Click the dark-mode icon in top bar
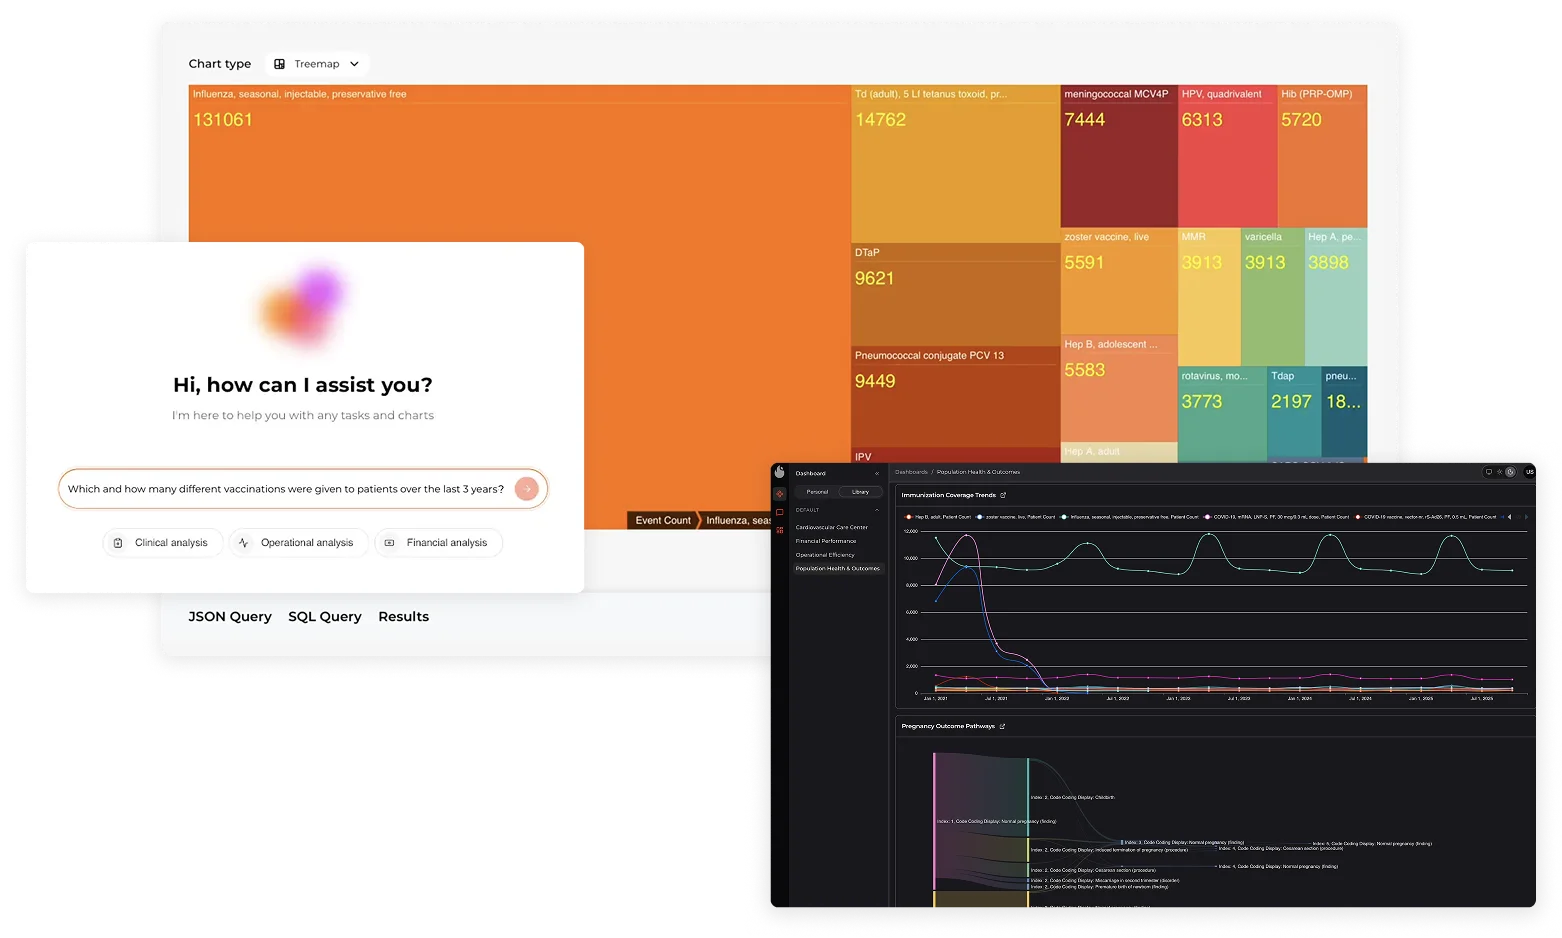Screen dimensions: 1562x938 click(x=1511, y=472)
